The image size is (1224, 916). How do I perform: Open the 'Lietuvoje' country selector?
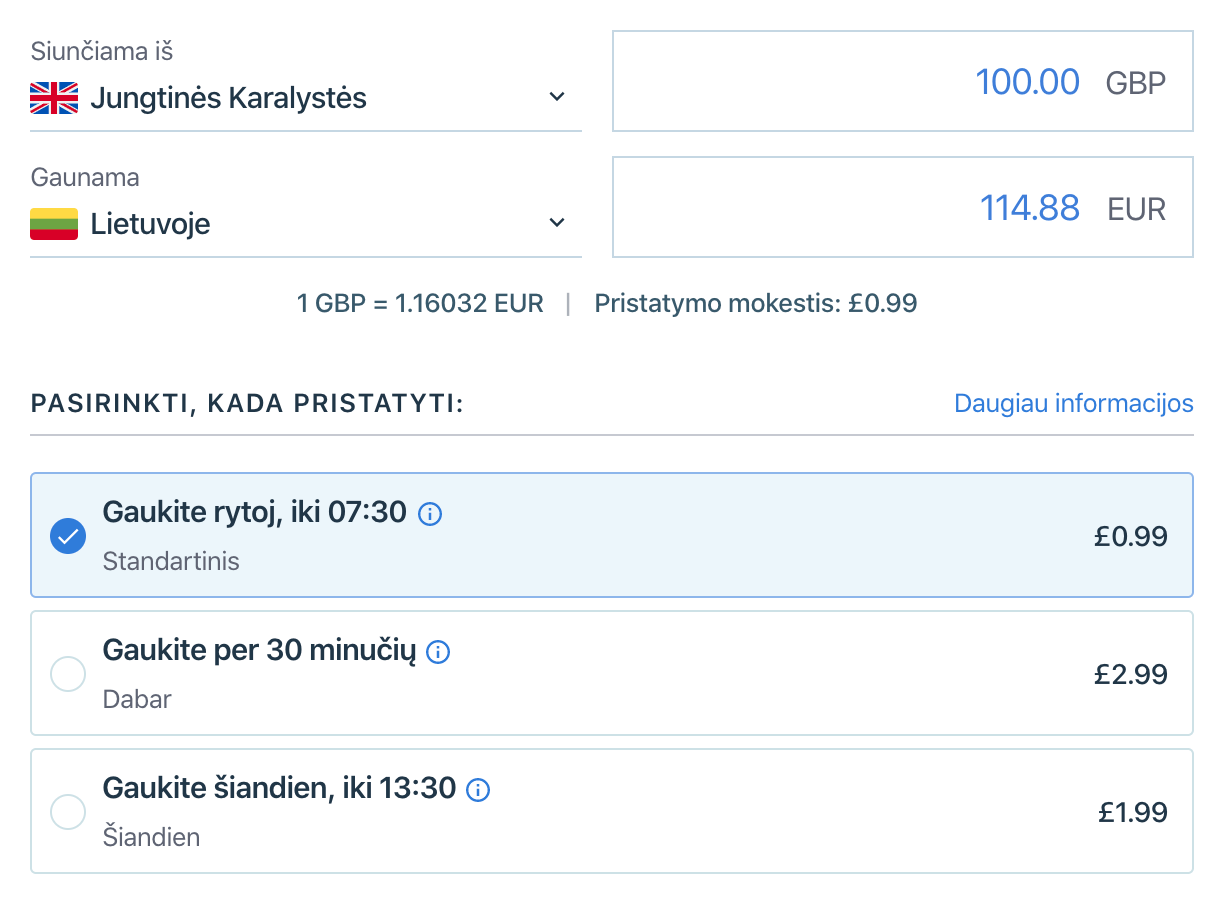point(150,224)
